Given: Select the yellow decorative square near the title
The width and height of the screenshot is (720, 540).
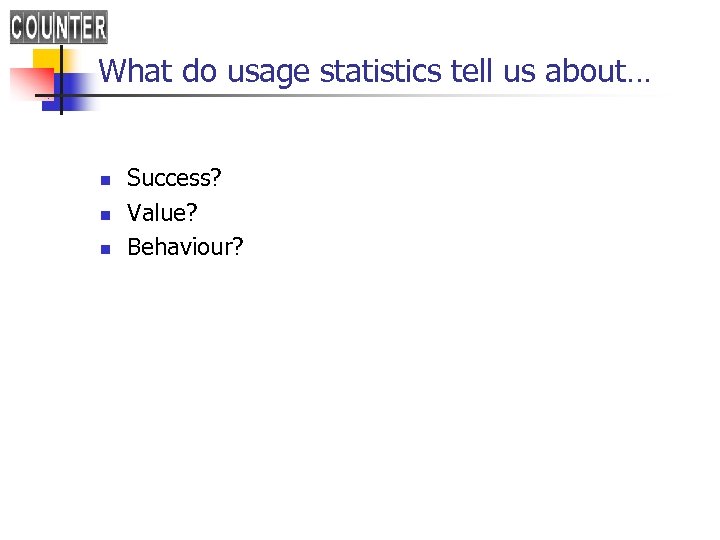Looking at the screenshot, I should [45, 58].
